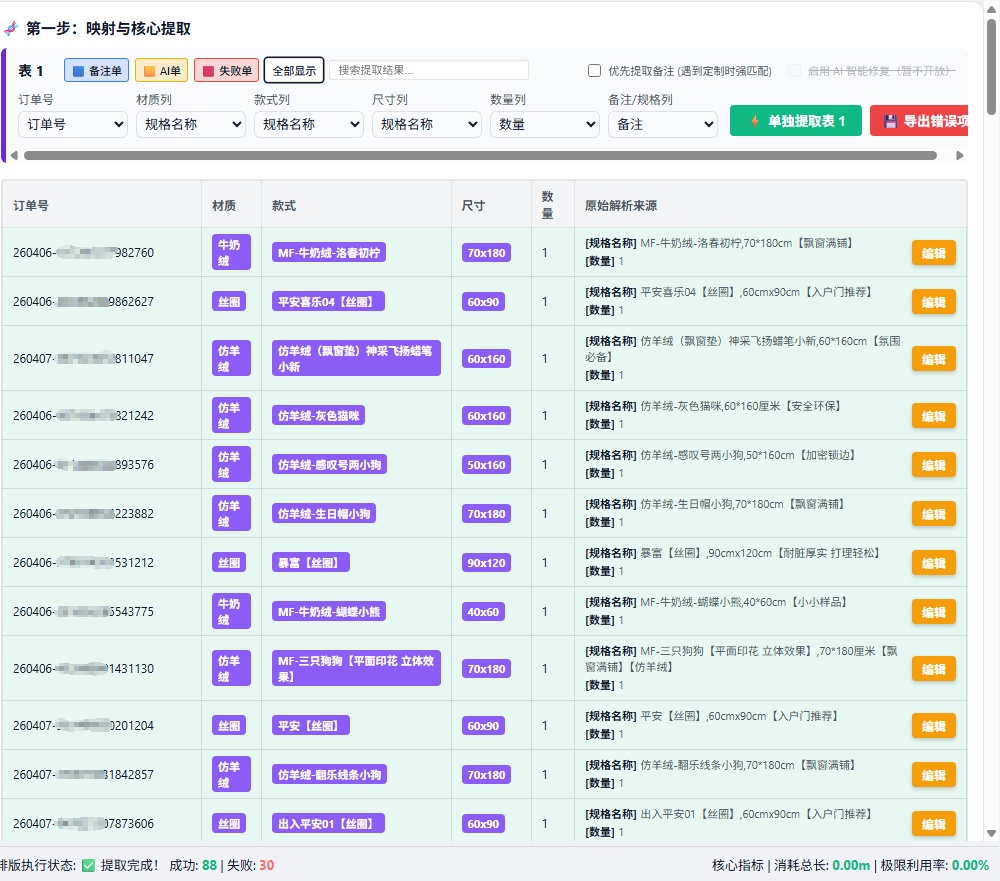
Task: Click the horizontal scrollbar track
Action: click(x=480, y=156)
